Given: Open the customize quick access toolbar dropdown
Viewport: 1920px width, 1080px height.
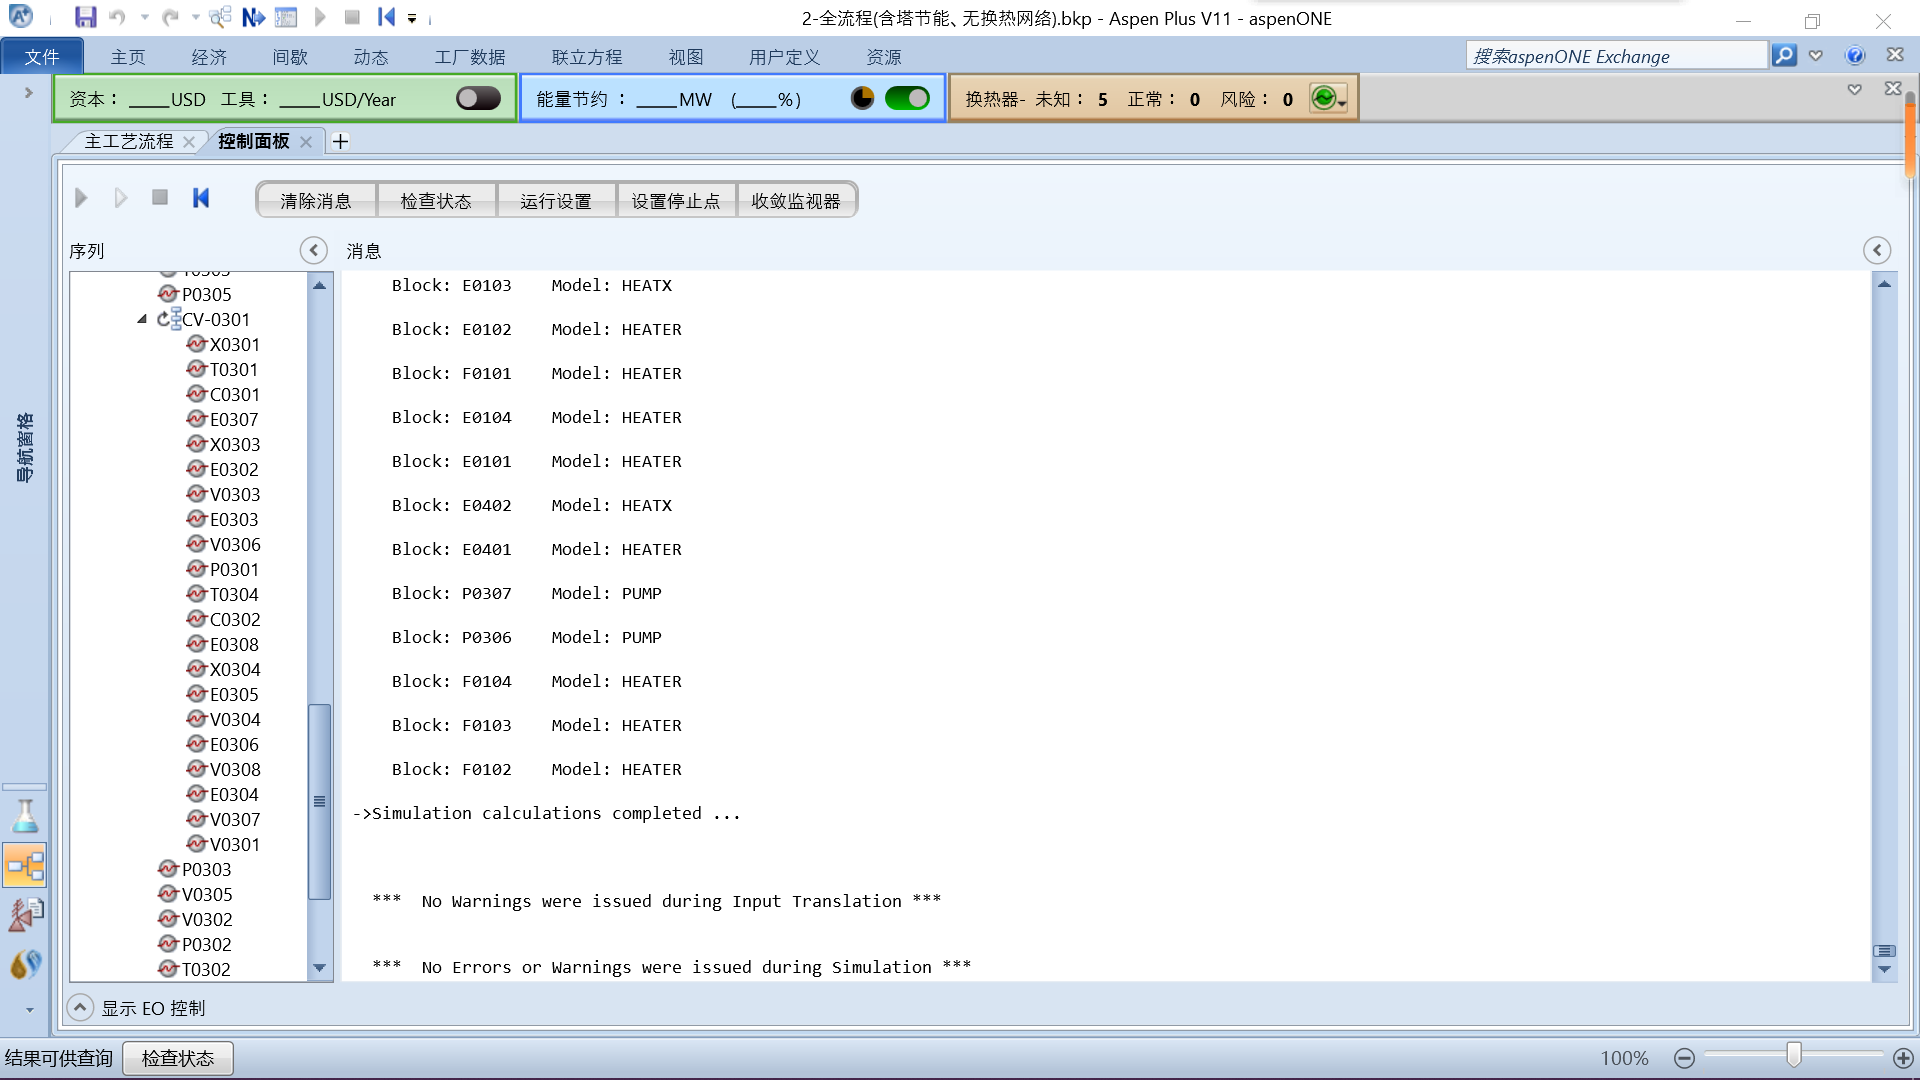Looking at the screenshot, I should click(x=412, y=18).
